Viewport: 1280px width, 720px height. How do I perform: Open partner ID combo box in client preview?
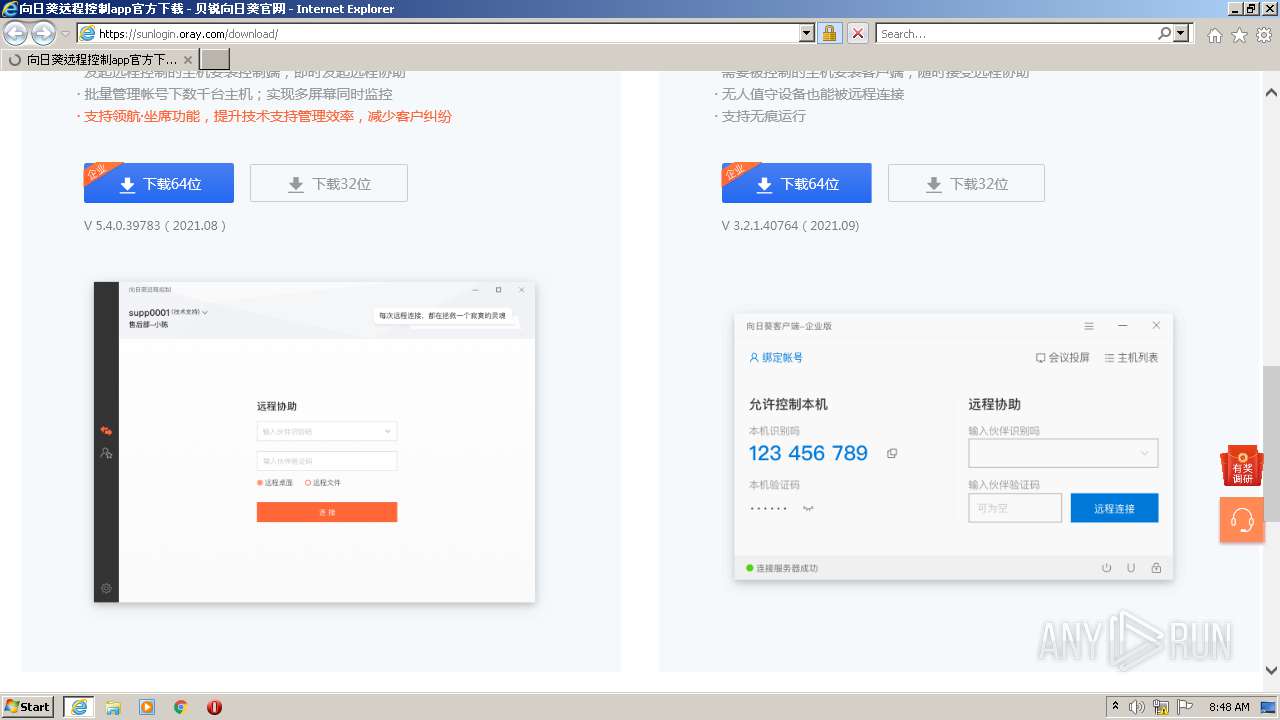tap(1063, 453)
